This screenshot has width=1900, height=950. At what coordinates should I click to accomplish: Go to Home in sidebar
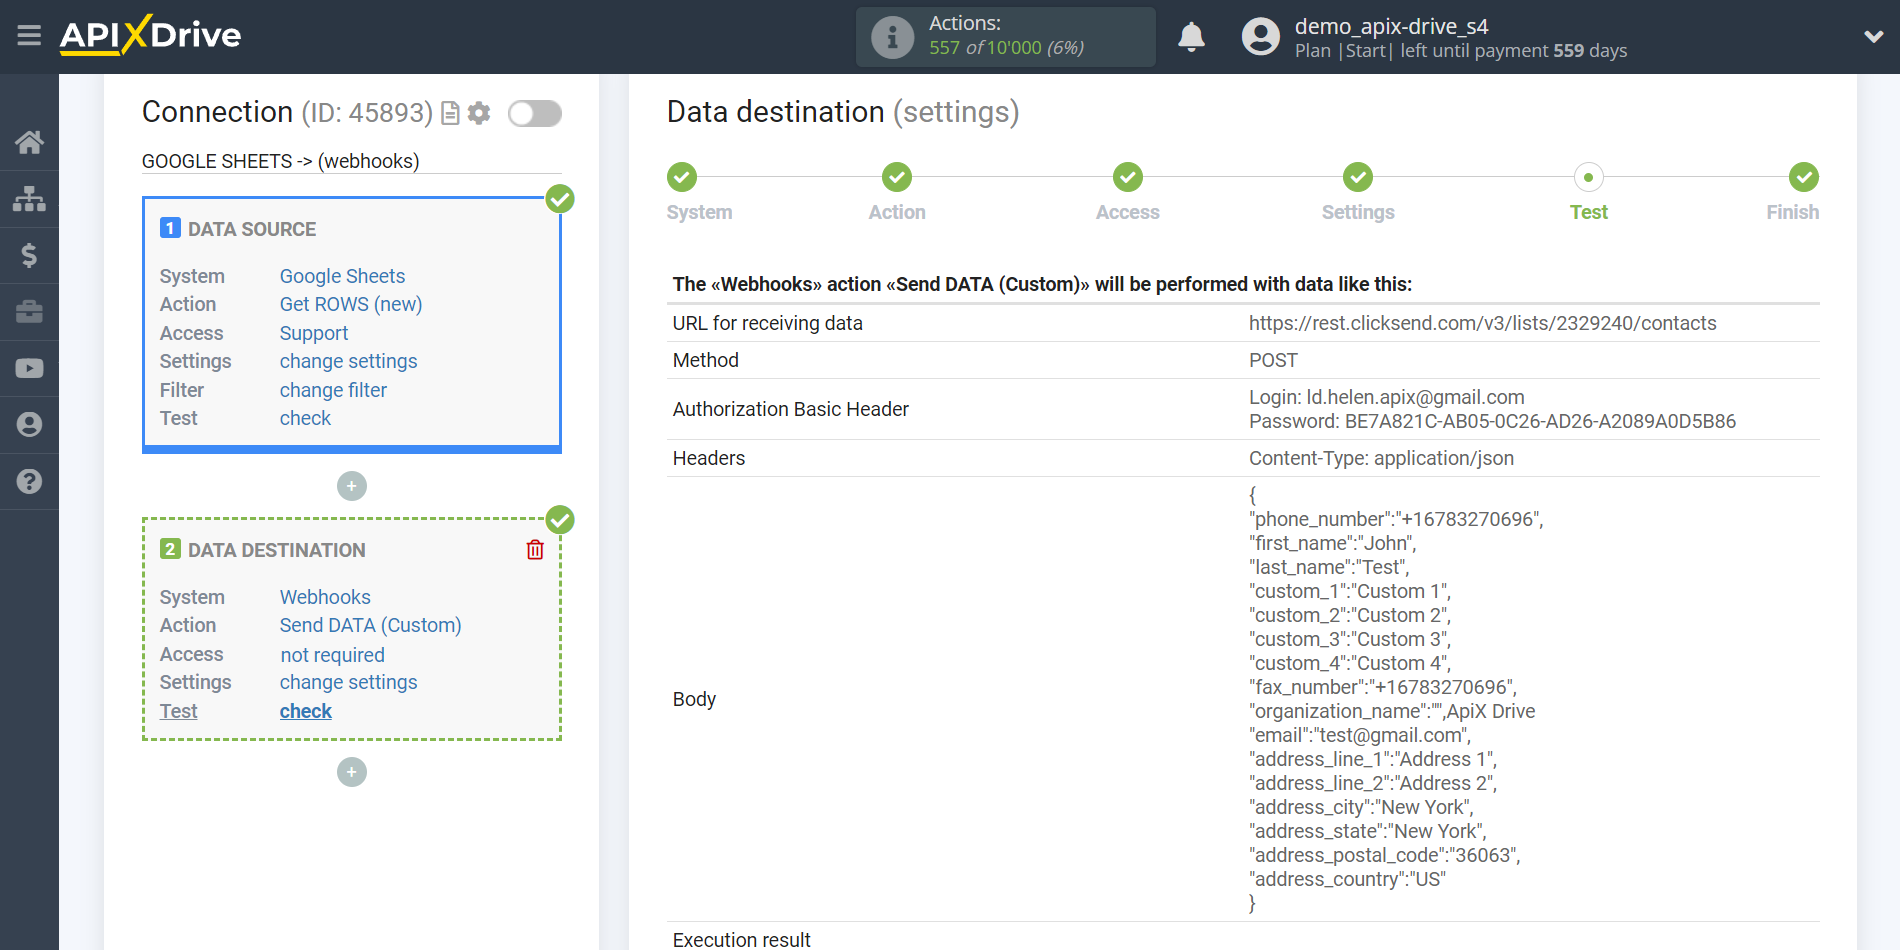click(29, 142)
